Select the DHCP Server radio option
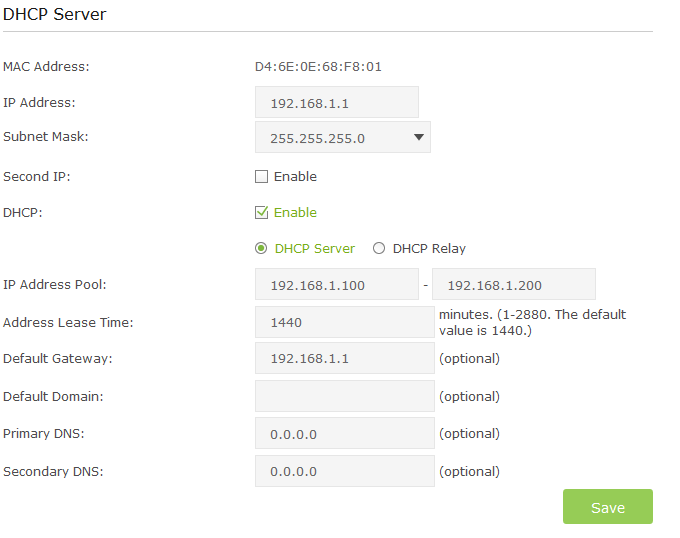Viewport: 680px width, 538px height. click(x=261, y=249)
